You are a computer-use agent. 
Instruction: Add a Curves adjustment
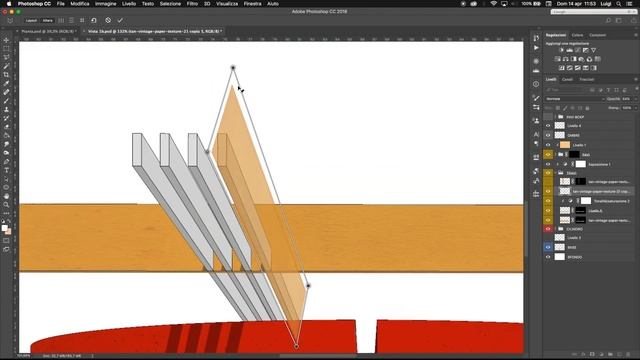[x=578, y=50]
